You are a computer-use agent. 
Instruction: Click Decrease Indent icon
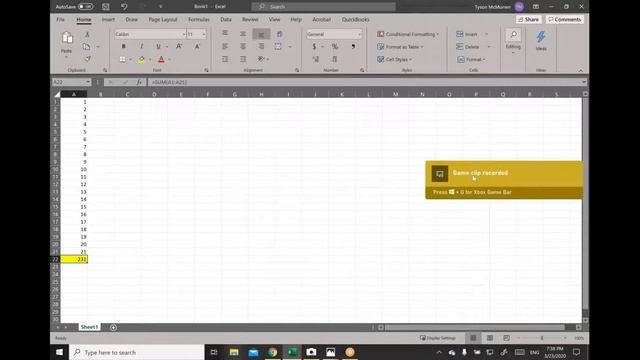click(x=225, y=59)
